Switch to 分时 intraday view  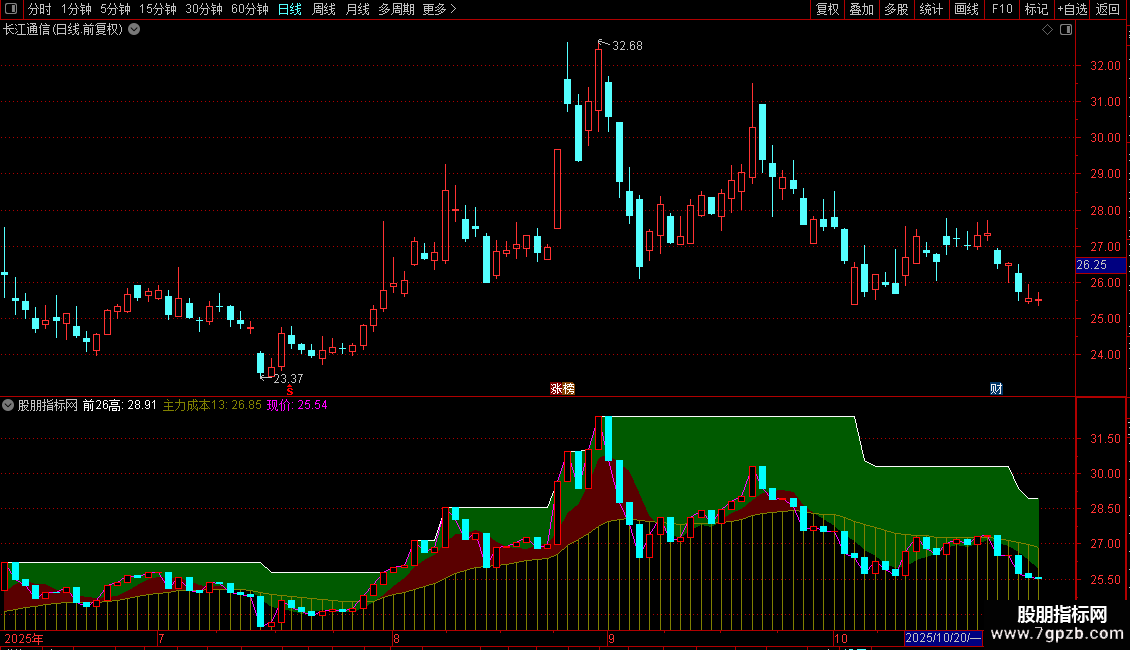tap(40, 9)
